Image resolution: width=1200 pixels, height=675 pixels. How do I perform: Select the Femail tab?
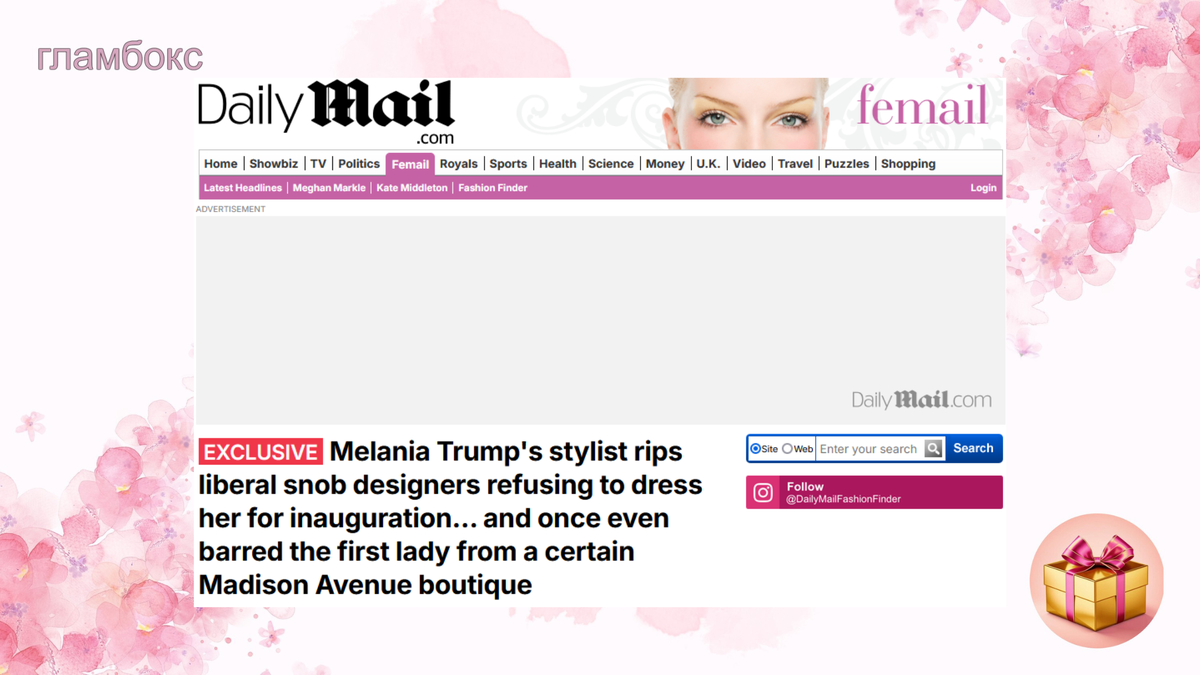[x=410, y=164]
